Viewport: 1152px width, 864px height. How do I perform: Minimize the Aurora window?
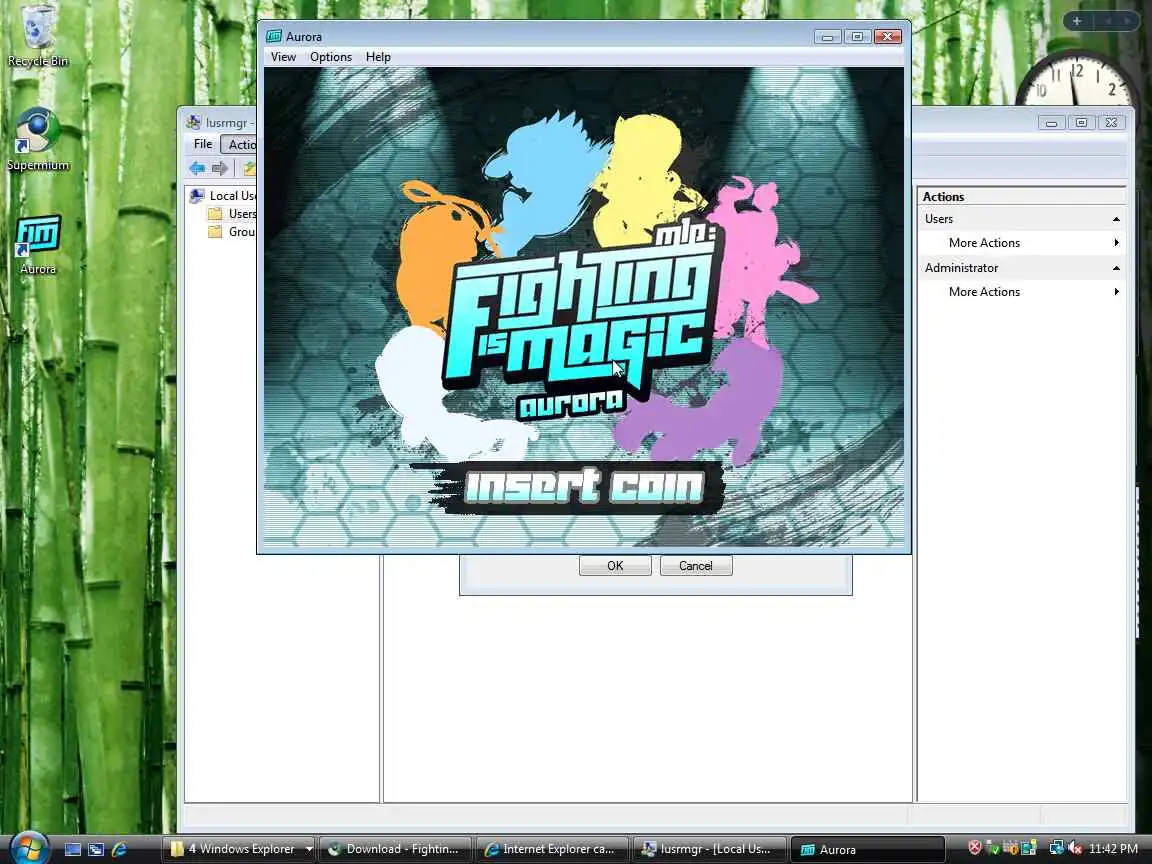point(827,37)
